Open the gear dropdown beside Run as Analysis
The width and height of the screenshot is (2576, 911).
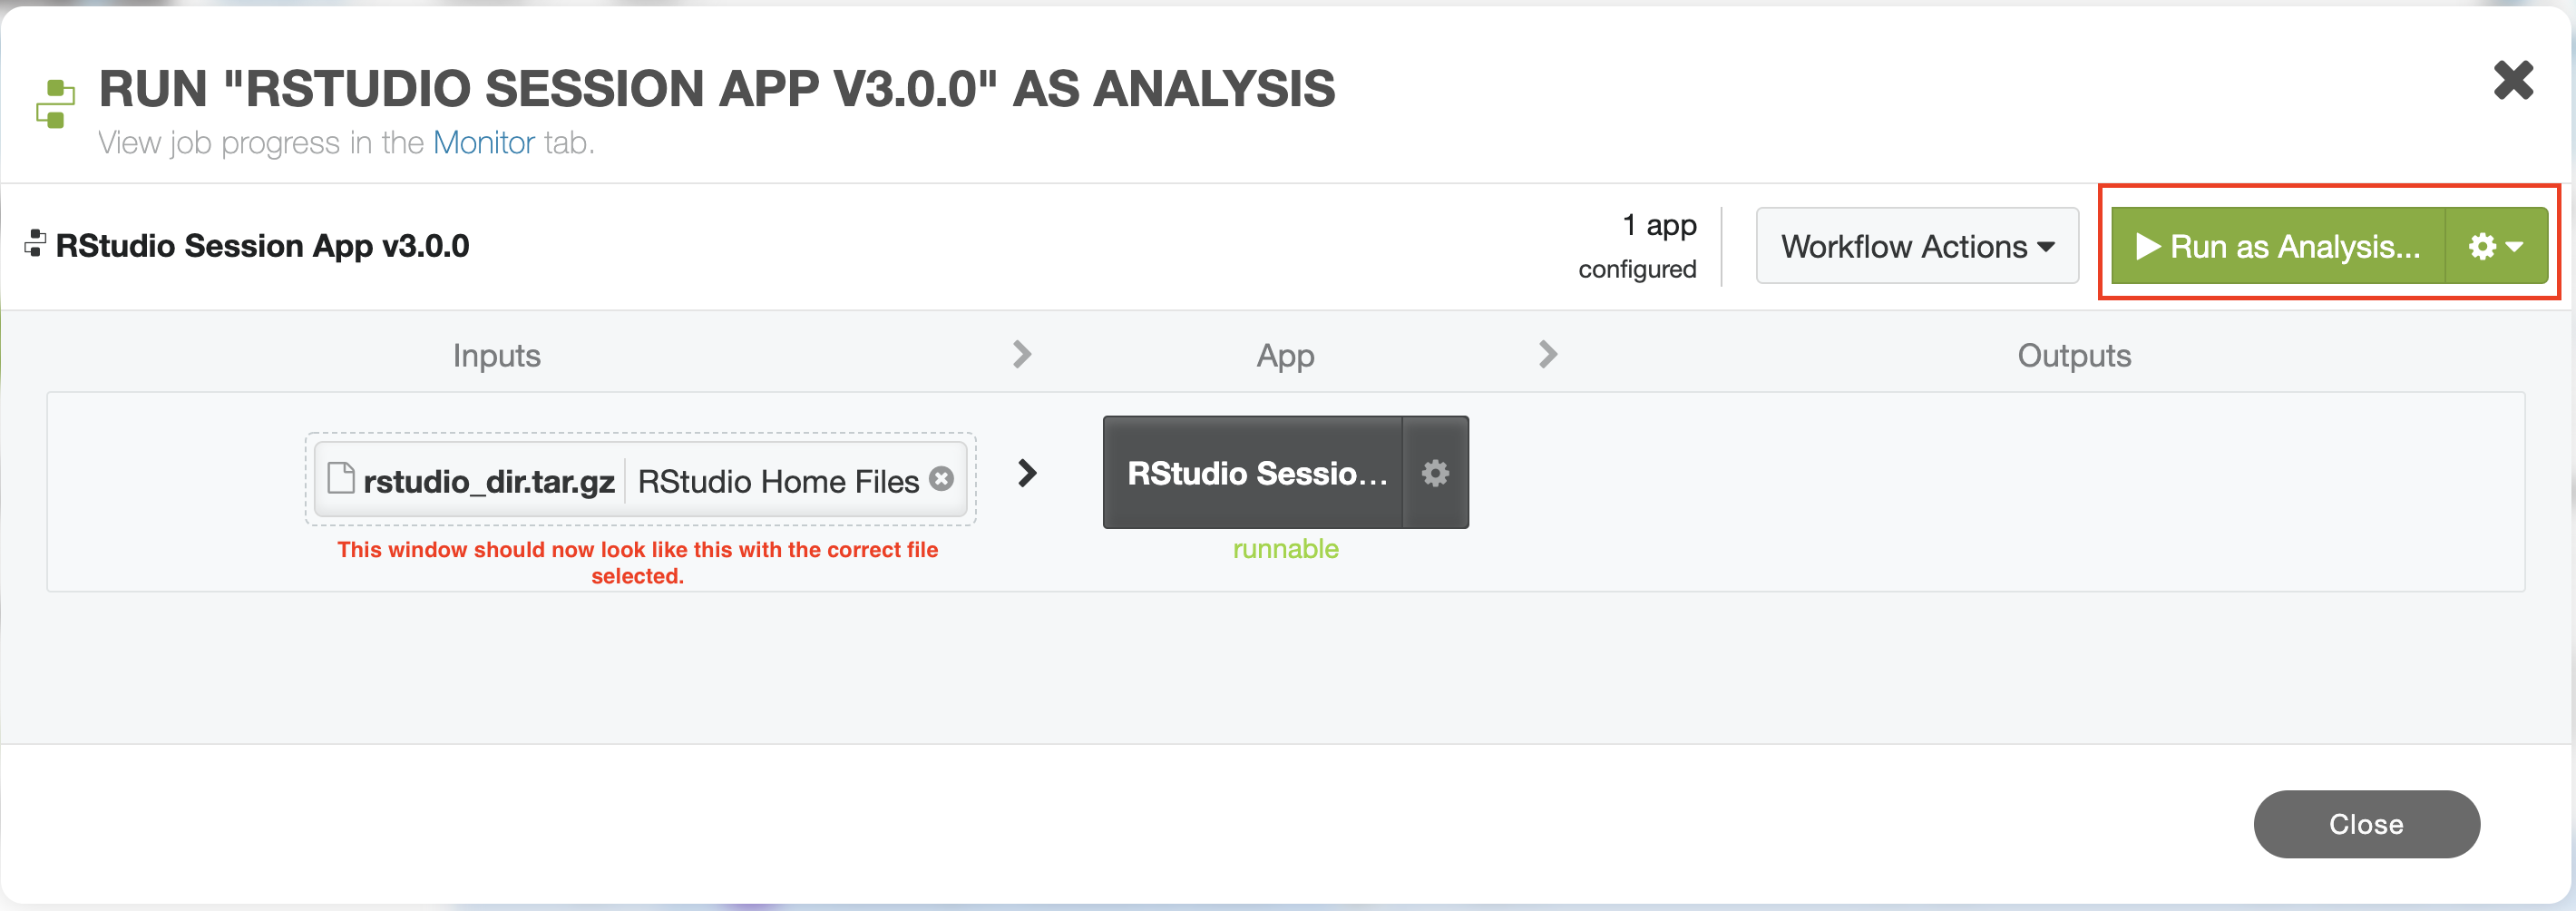coord(2496,246)
